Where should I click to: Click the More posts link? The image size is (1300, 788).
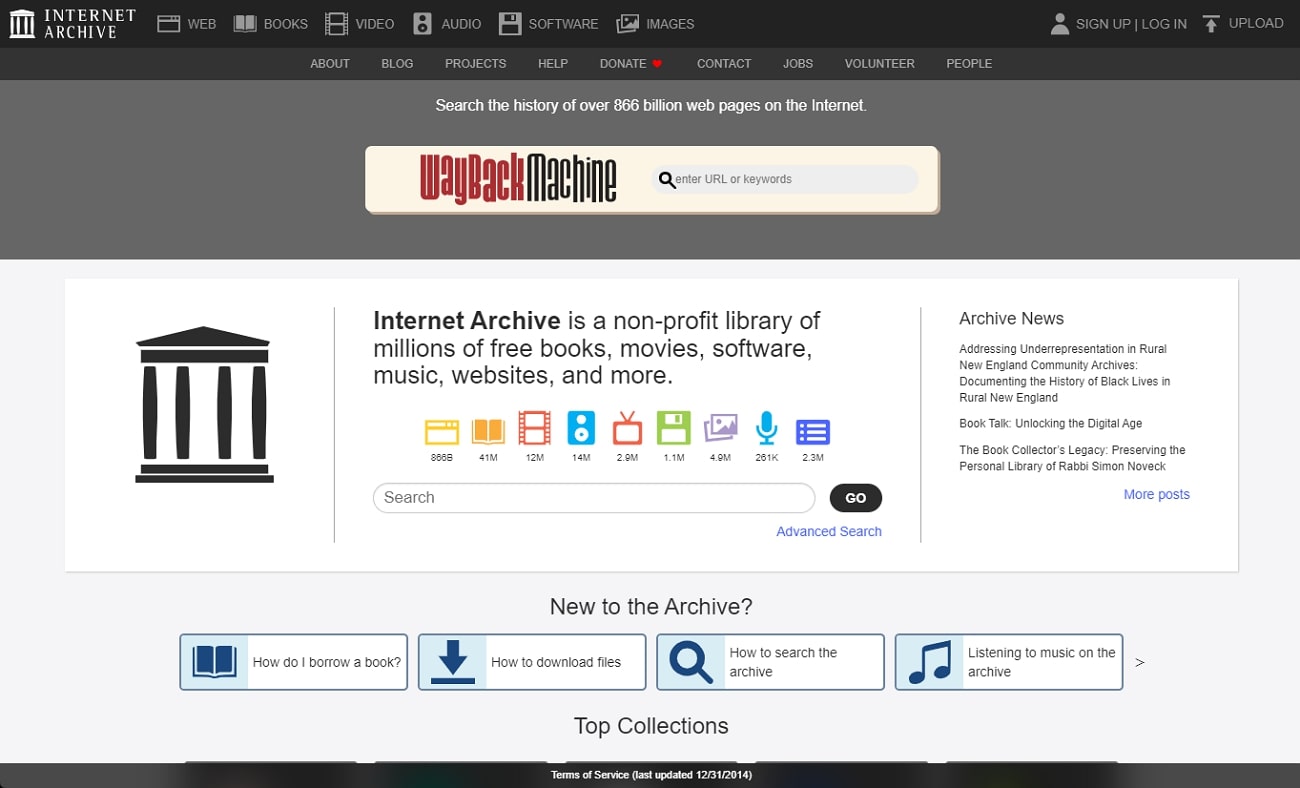[1157, 494]
